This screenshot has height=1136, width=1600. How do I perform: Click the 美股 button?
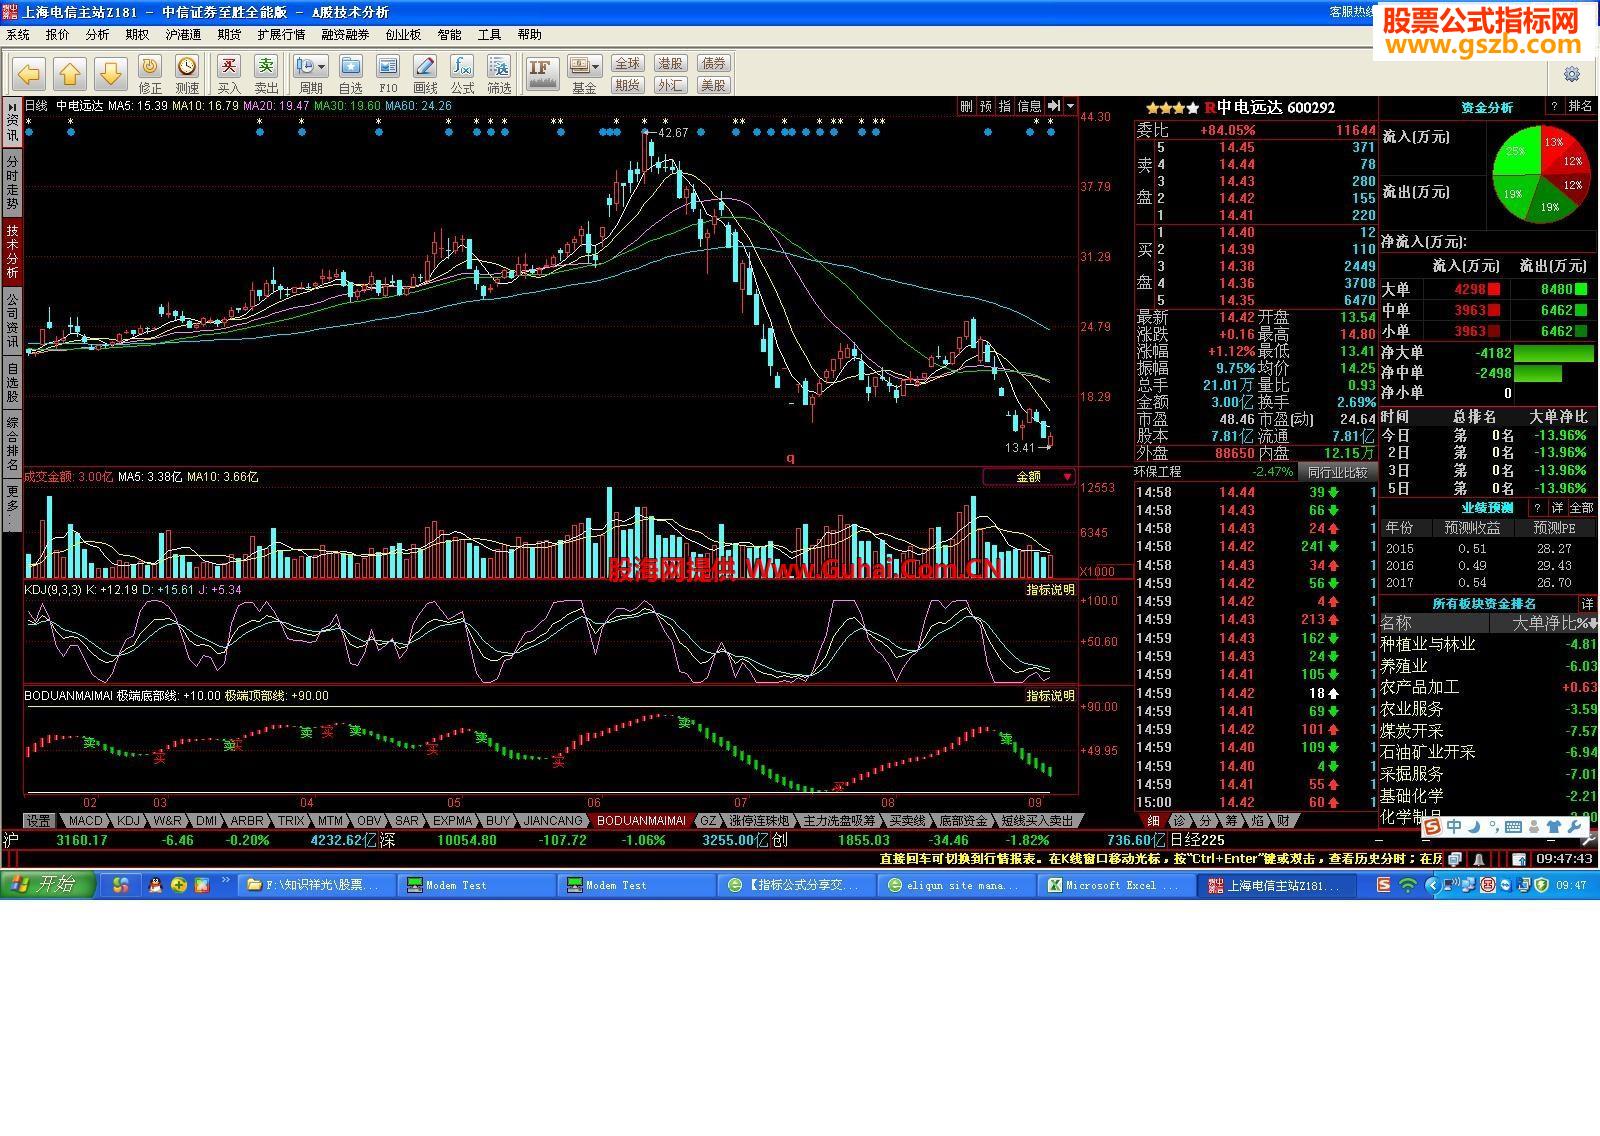[713, 85]
